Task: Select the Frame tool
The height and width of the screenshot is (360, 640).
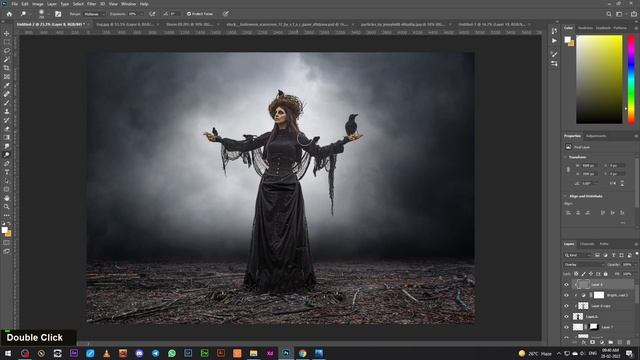Action: [7, 76]
